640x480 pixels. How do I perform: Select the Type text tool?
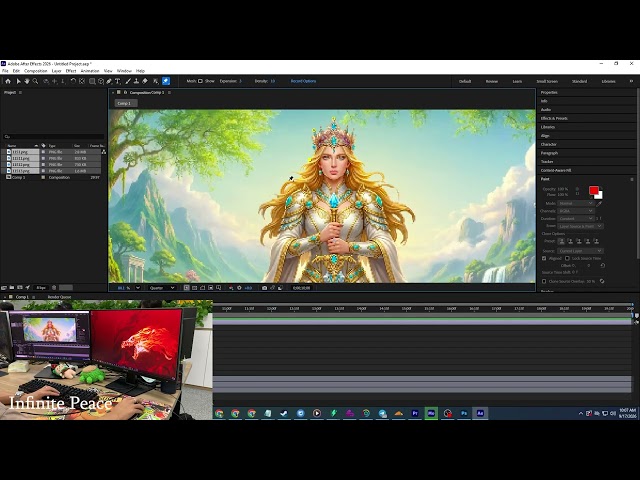pos(118,81)
